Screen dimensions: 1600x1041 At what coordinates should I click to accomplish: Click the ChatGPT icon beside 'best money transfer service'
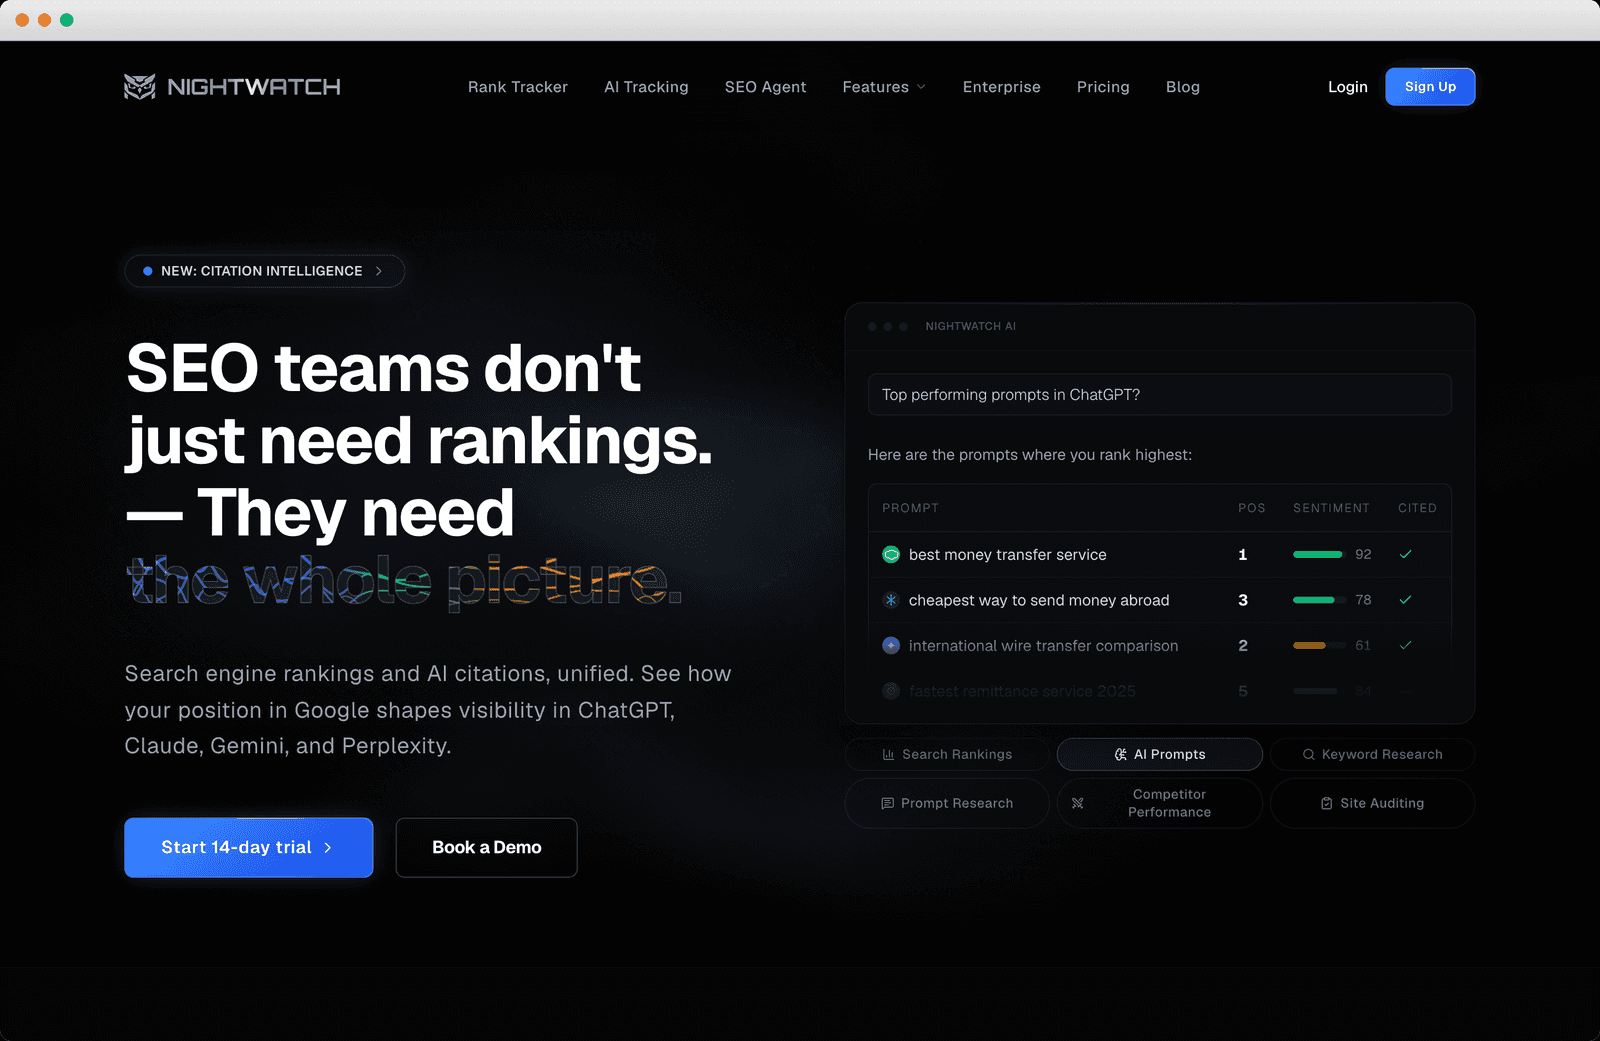[891, 555]
